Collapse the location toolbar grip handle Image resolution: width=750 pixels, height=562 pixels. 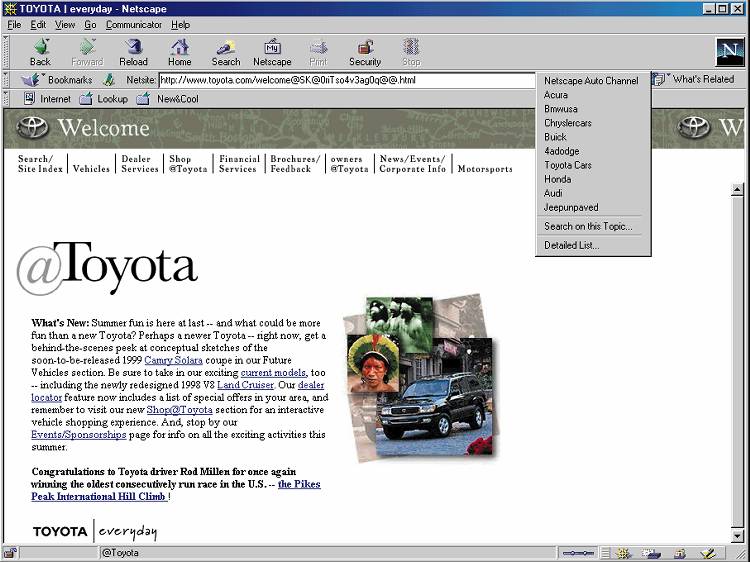click(5, 79)
